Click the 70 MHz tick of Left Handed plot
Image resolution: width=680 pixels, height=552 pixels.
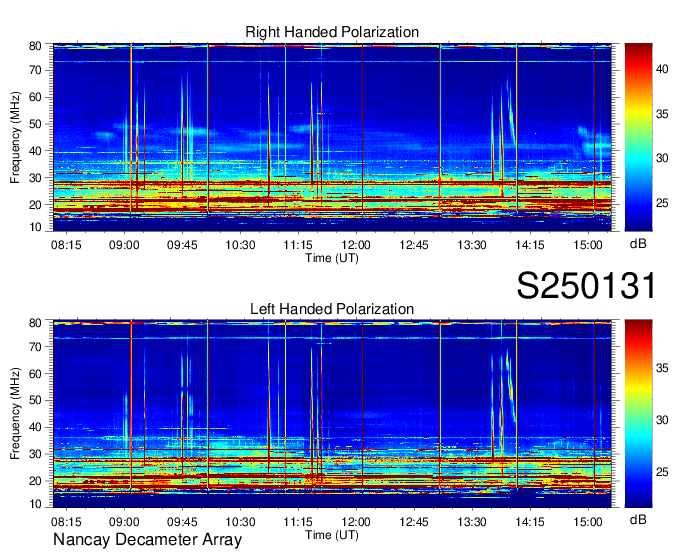(35, 346)
